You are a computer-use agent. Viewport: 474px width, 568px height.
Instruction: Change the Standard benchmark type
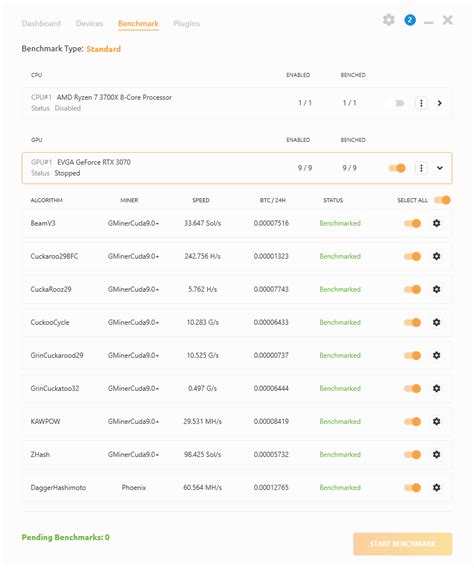(x=104, y=49)
